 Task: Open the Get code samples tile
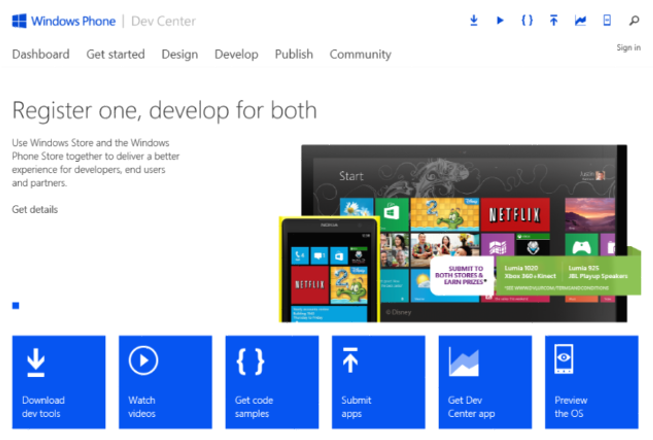point(272,382)
